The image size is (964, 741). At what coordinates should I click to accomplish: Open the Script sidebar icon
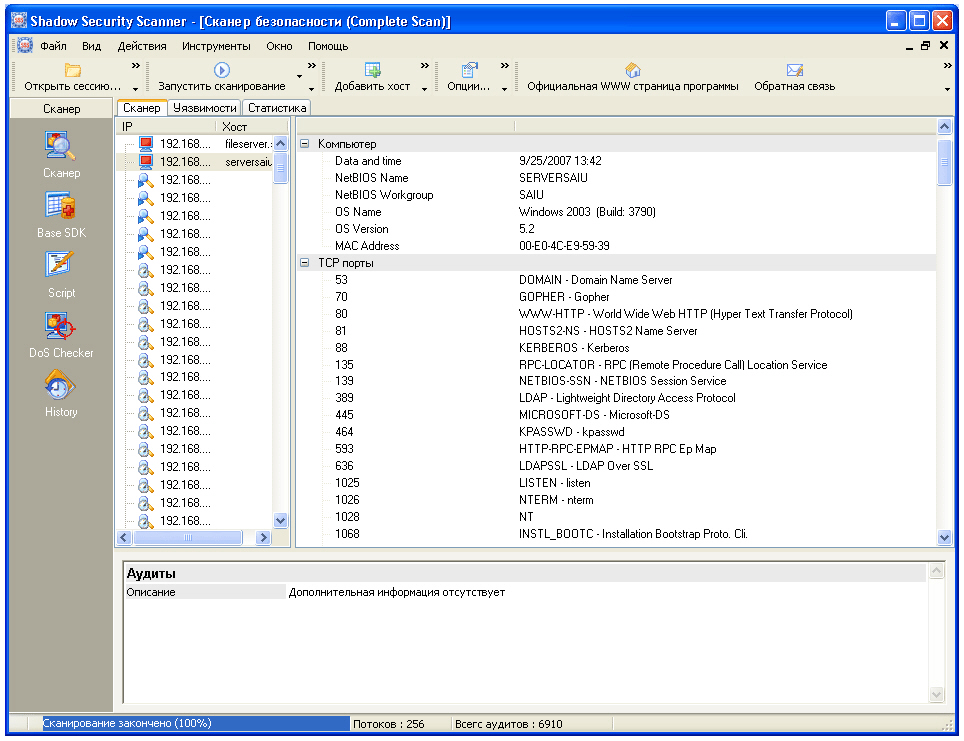[x=61, y=265]
